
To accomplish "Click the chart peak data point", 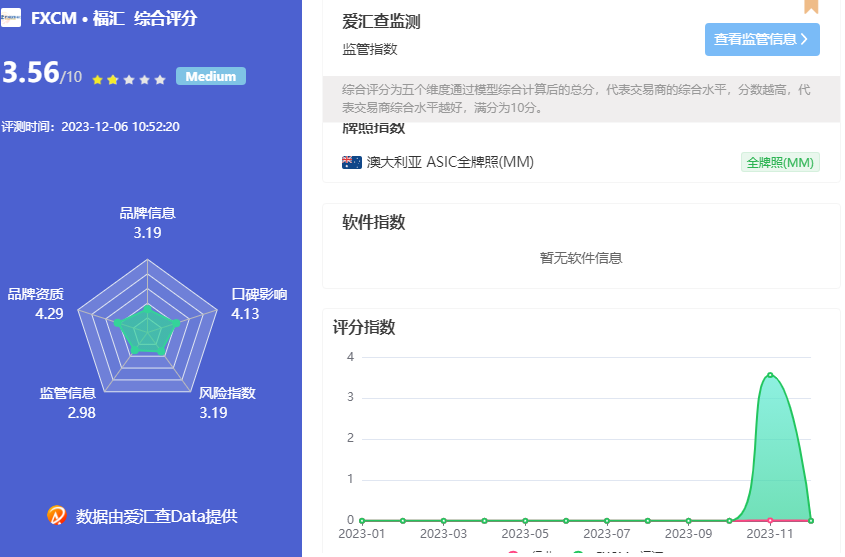I will [769, 375].
